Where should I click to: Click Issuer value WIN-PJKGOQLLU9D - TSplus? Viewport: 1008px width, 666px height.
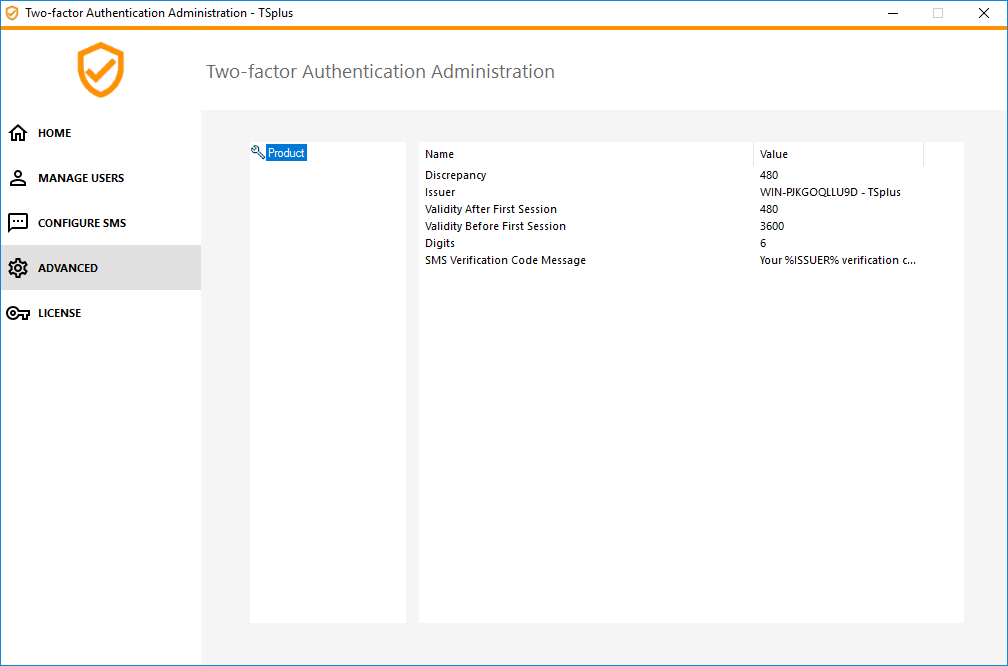pos(830,192)
